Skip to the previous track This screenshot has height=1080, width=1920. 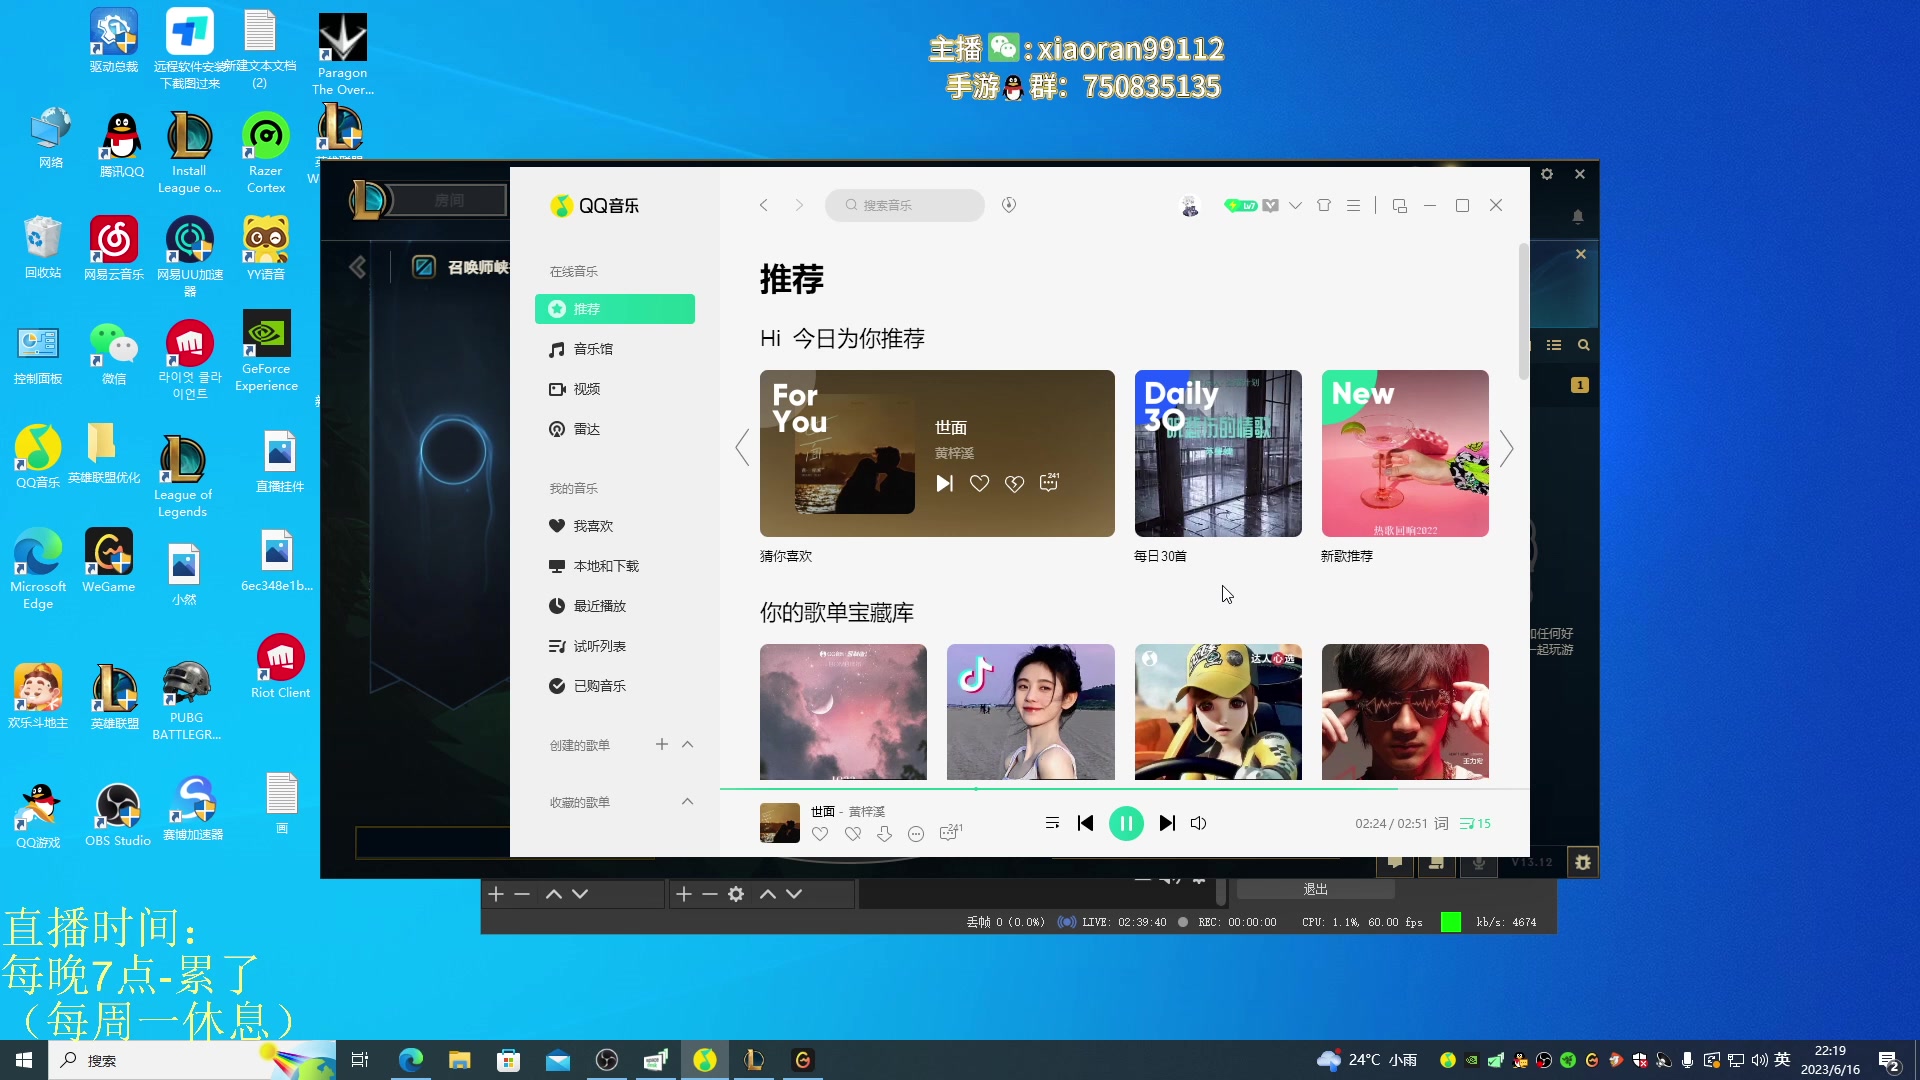click(x=1085, y=823)
